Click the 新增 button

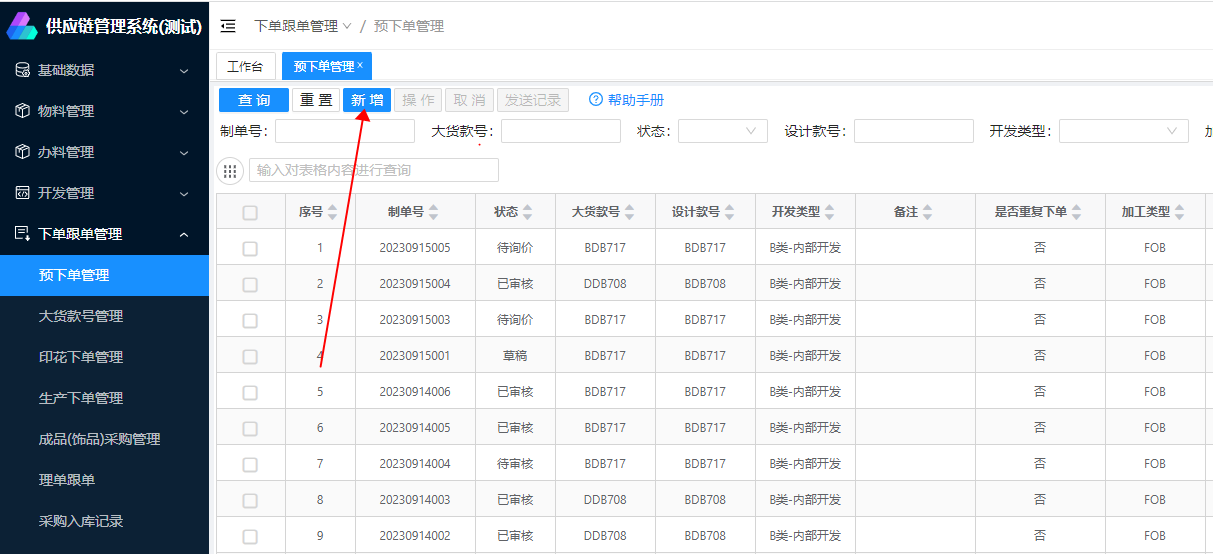coord(367,100)
